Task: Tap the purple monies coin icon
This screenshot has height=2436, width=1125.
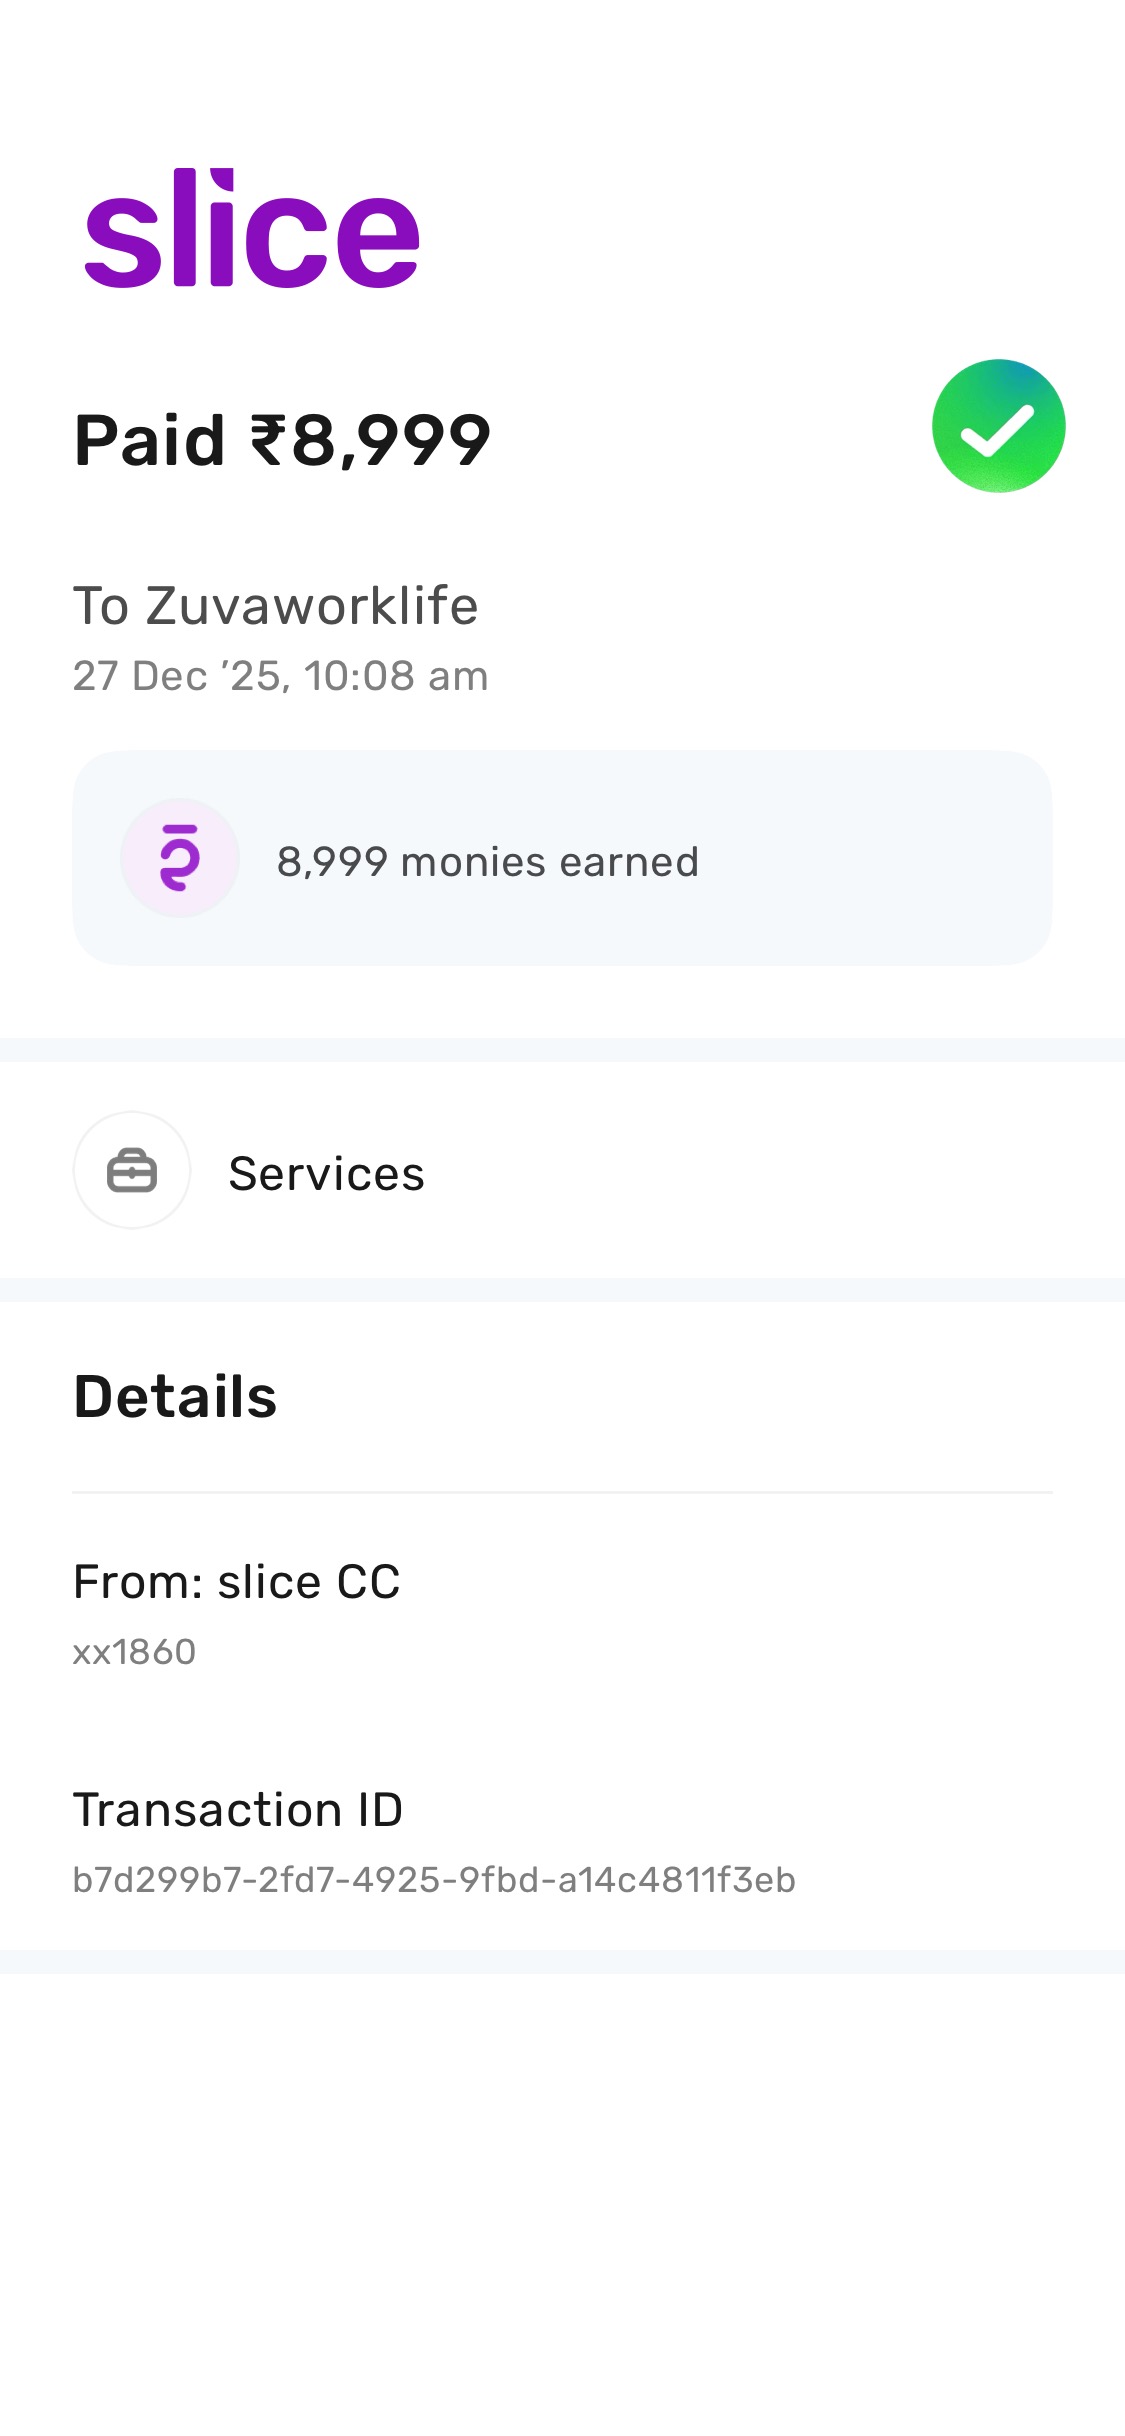Action: (x=180, y=858)
